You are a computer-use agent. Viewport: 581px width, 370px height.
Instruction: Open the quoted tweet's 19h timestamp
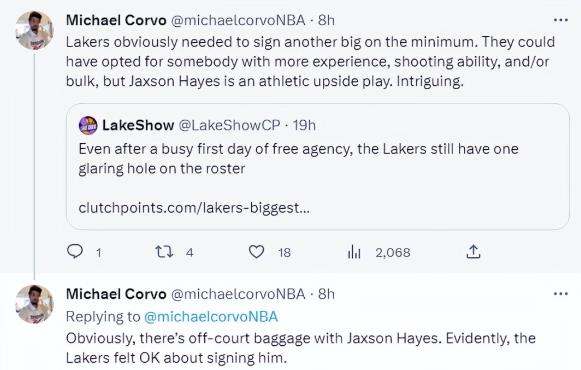(x=304, y=125)
